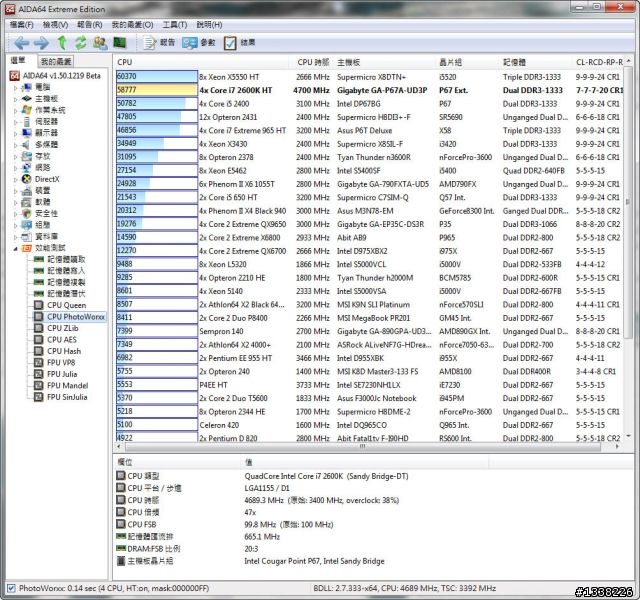Select the FPU Mandel benchmark icon
The width and height of the screenshot is (640, 600).
click(39, 385)
